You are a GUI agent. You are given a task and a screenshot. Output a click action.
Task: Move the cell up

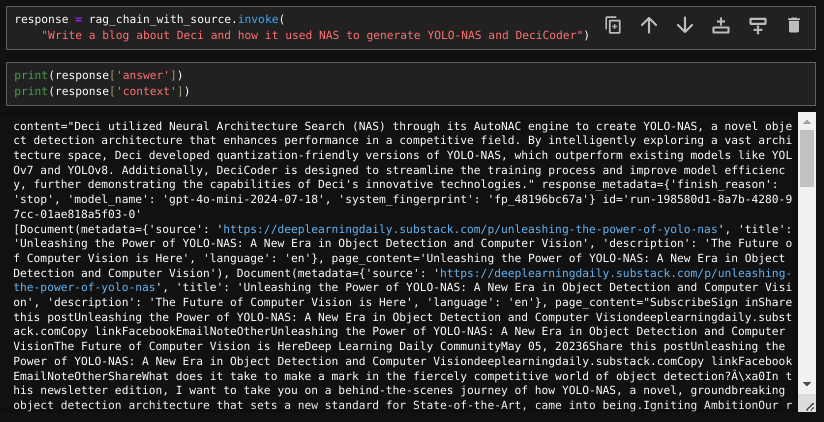(649, 25)
